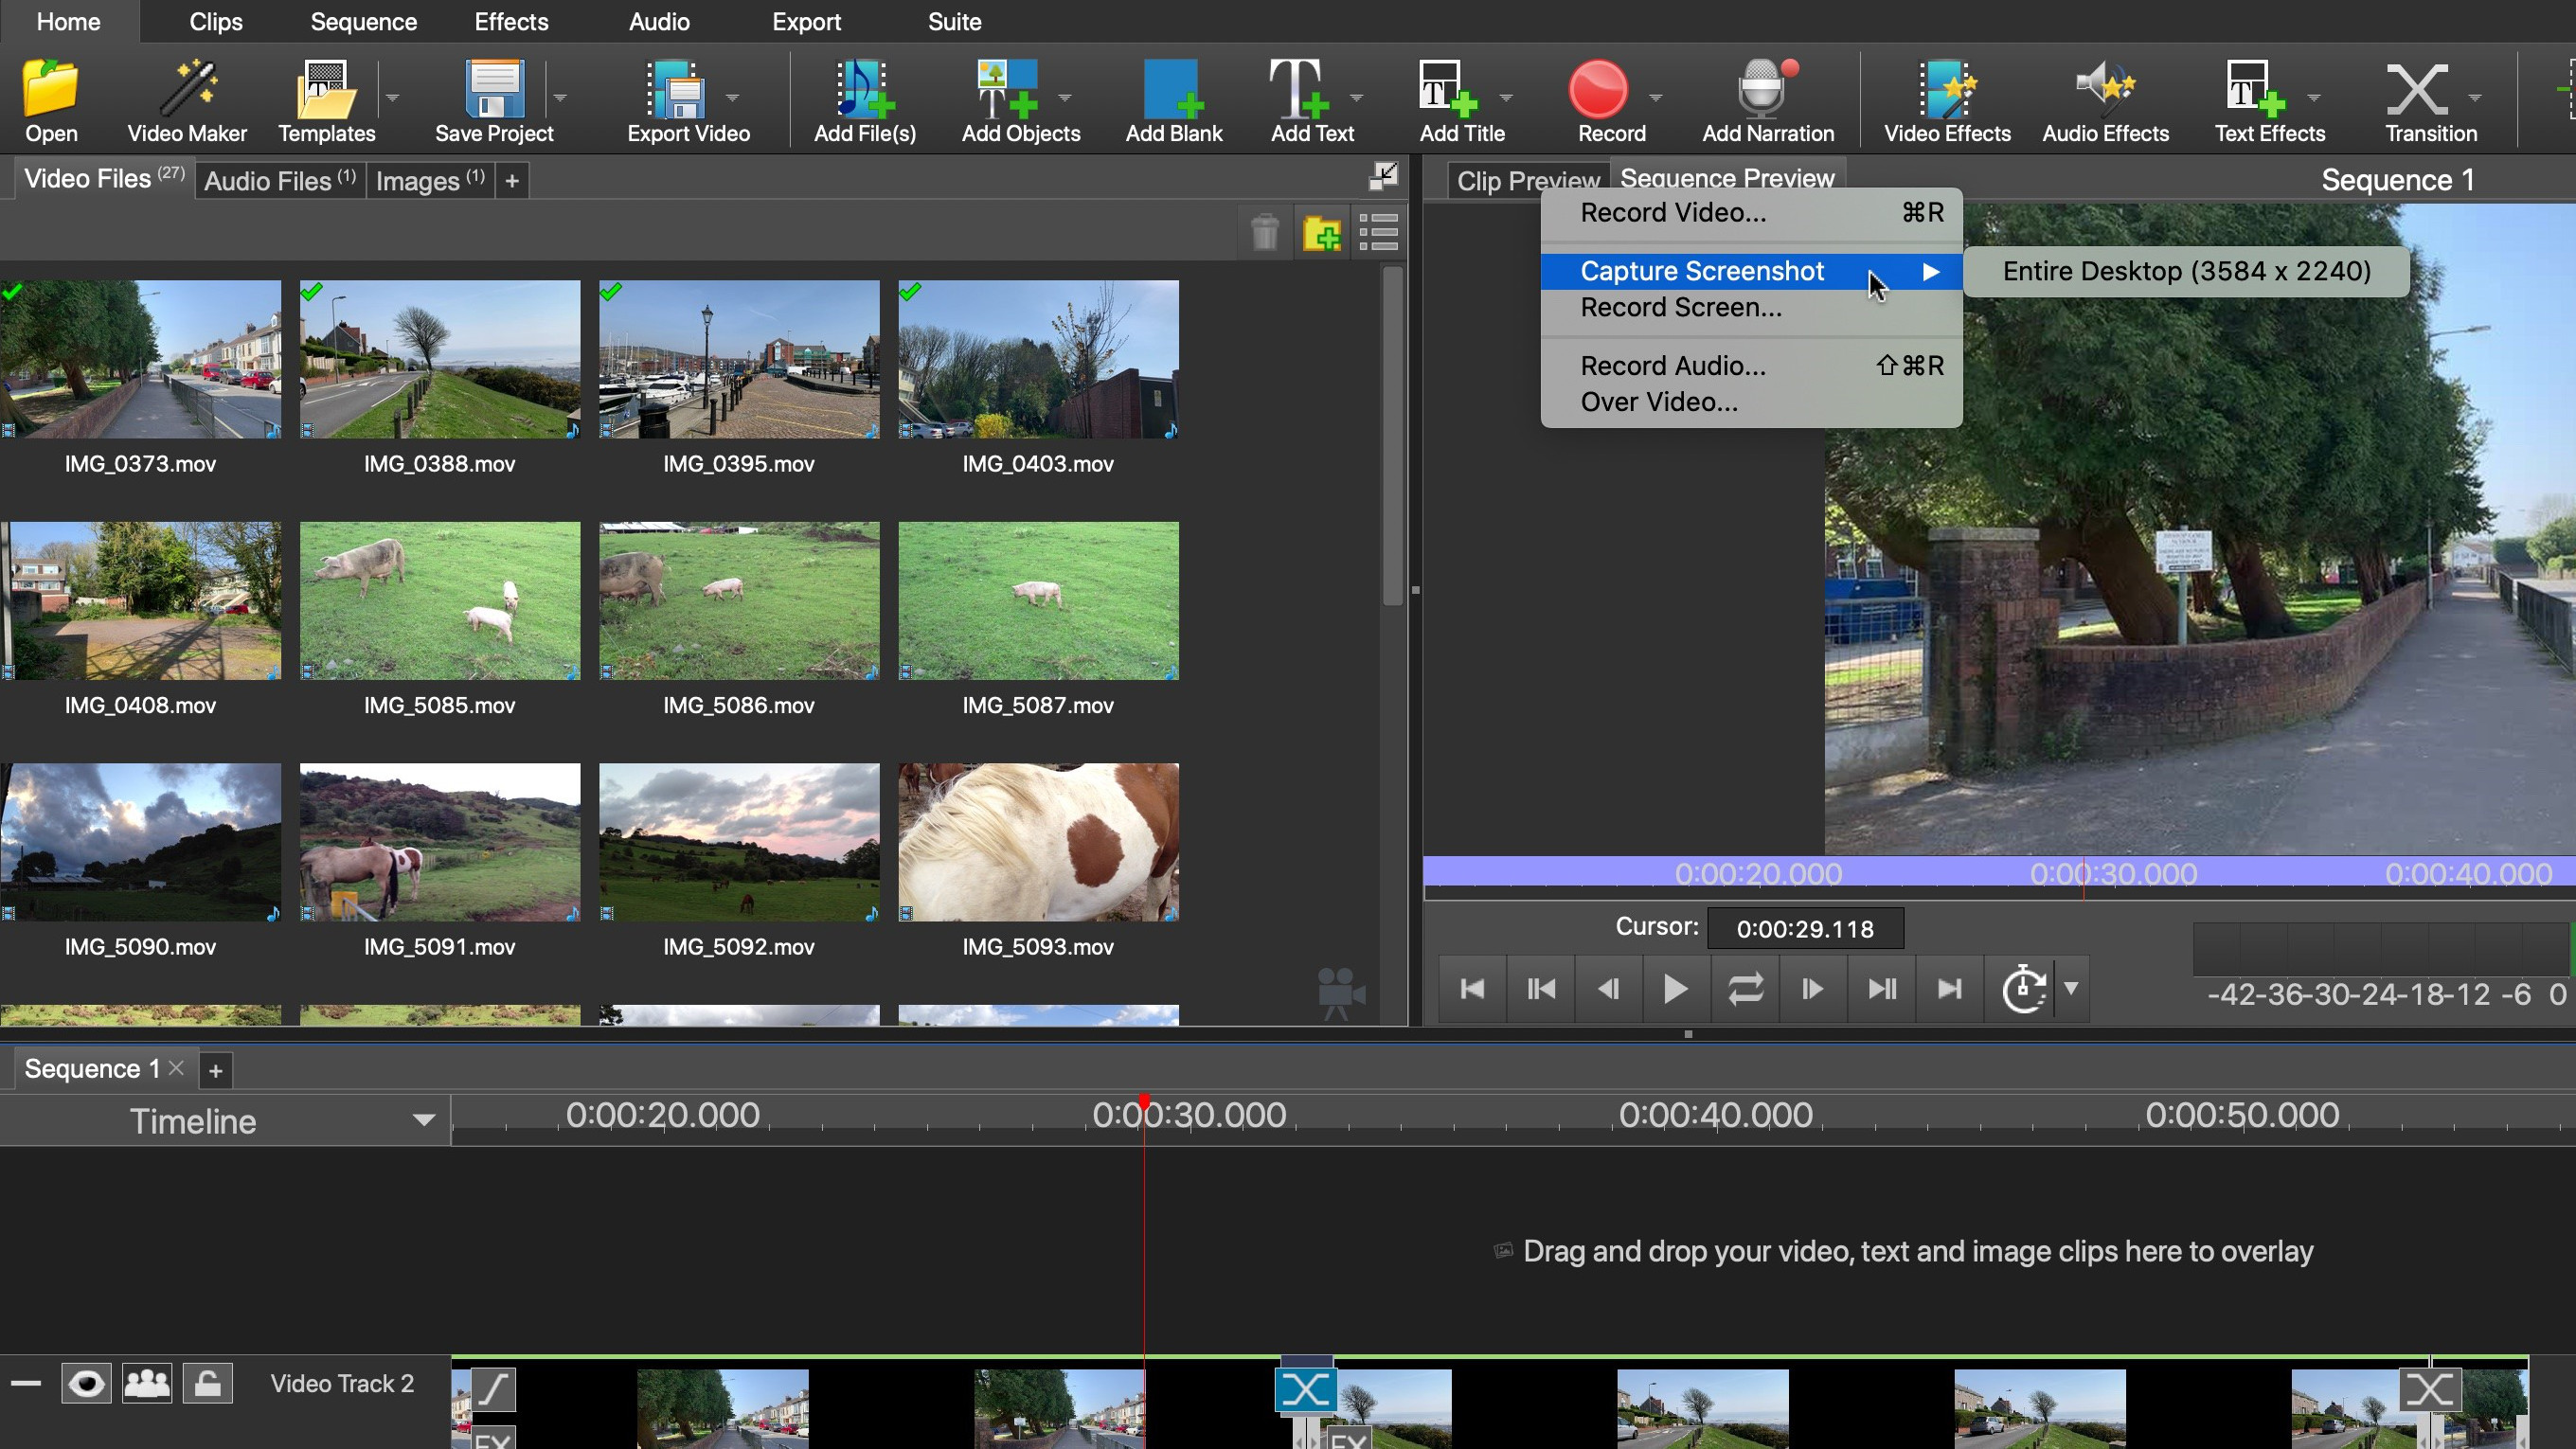Toggle the eye visibility icon on Video Track 2
The image size is (2576, 1449).
(x=85, y=1384)
